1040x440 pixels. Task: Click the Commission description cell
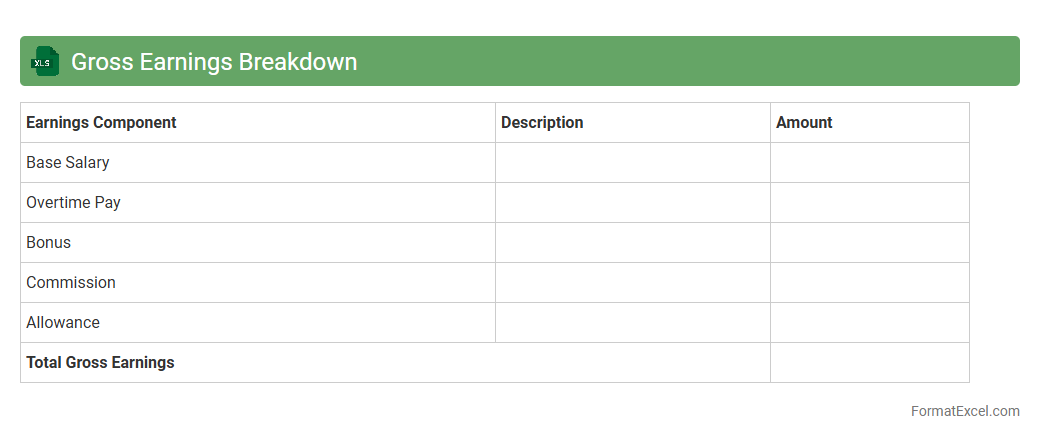632,282
